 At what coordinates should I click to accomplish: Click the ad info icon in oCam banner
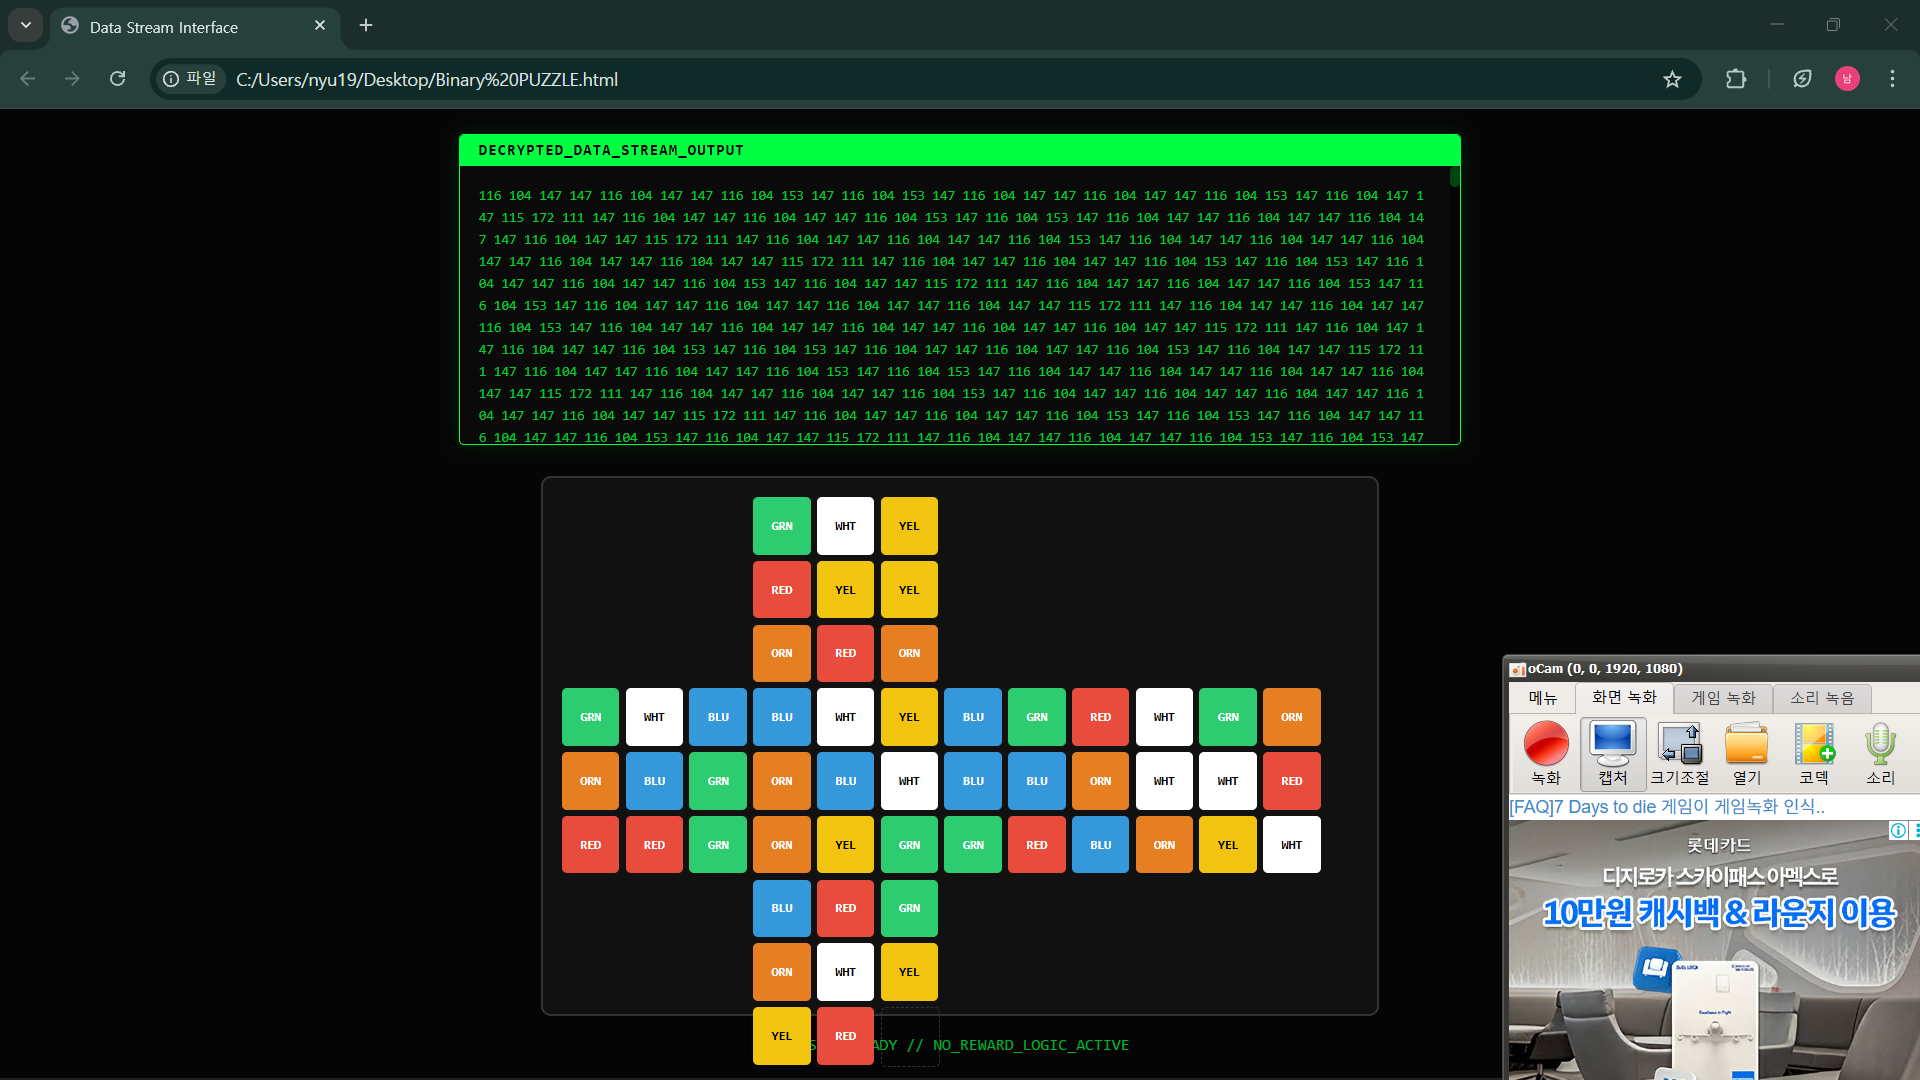click(1898, 830)
